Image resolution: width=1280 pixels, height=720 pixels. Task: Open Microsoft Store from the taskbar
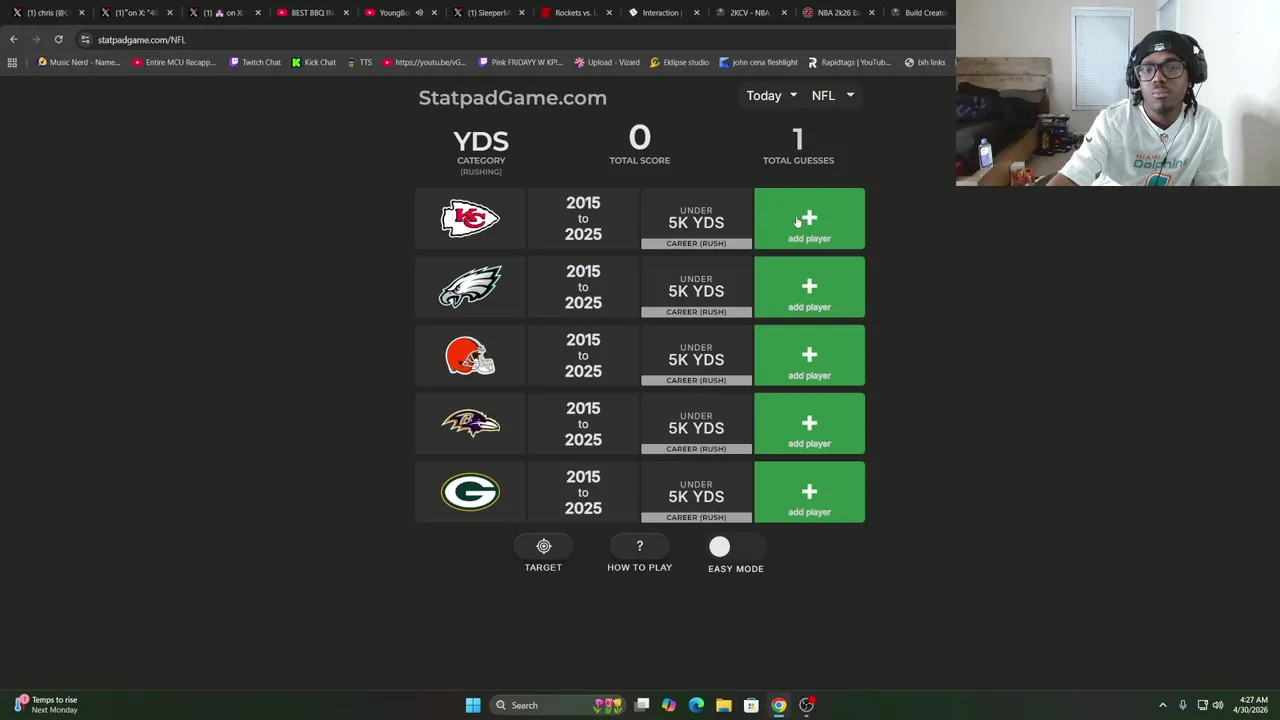(x=751, y=705)
